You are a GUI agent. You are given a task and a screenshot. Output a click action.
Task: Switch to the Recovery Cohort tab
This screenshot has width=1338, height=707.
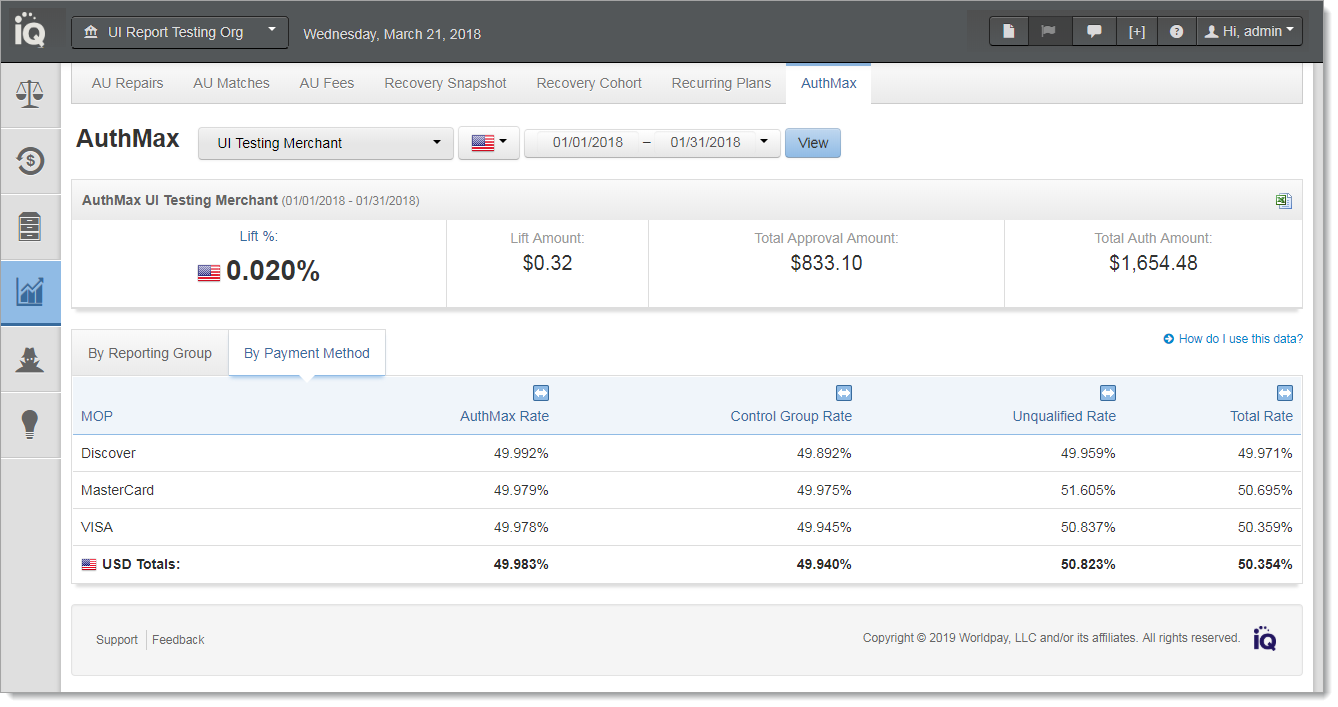589,83
